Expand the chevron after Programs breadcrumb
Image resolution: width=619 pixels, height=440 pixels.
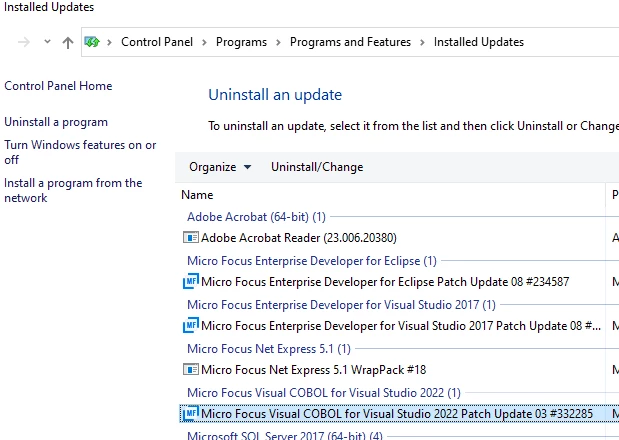pos(278,42)
